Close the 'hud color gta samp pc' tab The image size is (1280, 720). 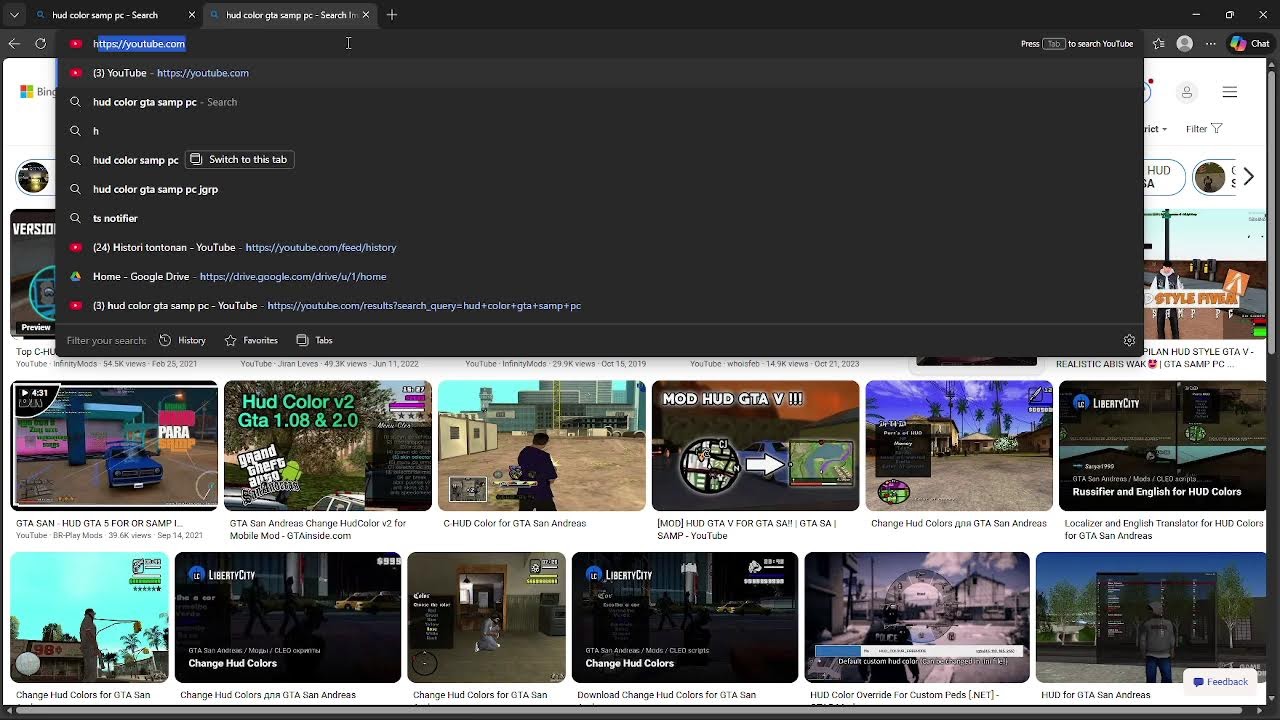[366, 15]
